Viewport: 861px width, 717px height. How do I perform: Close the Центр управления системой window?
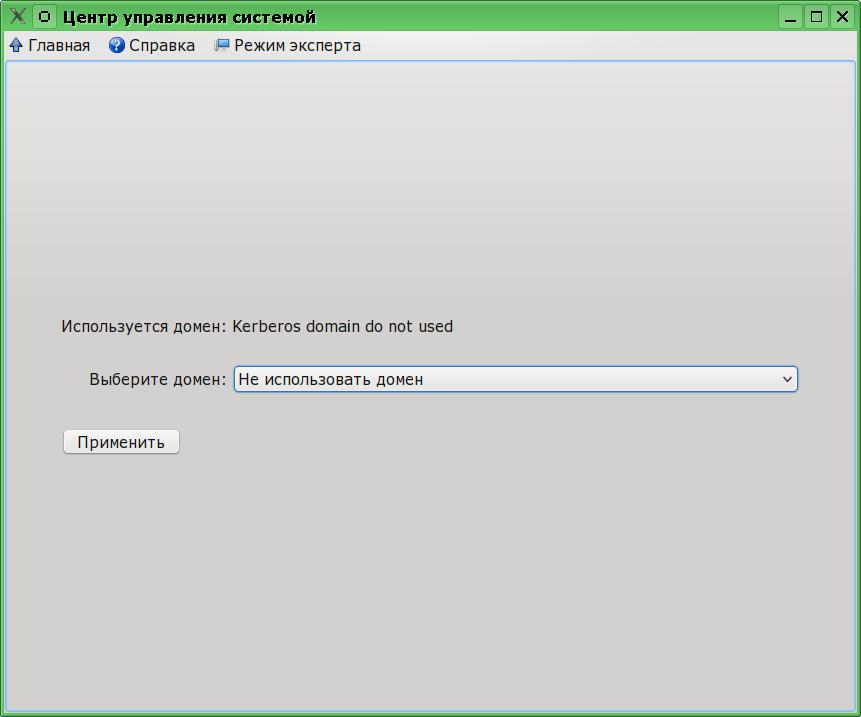click(841, 17)
